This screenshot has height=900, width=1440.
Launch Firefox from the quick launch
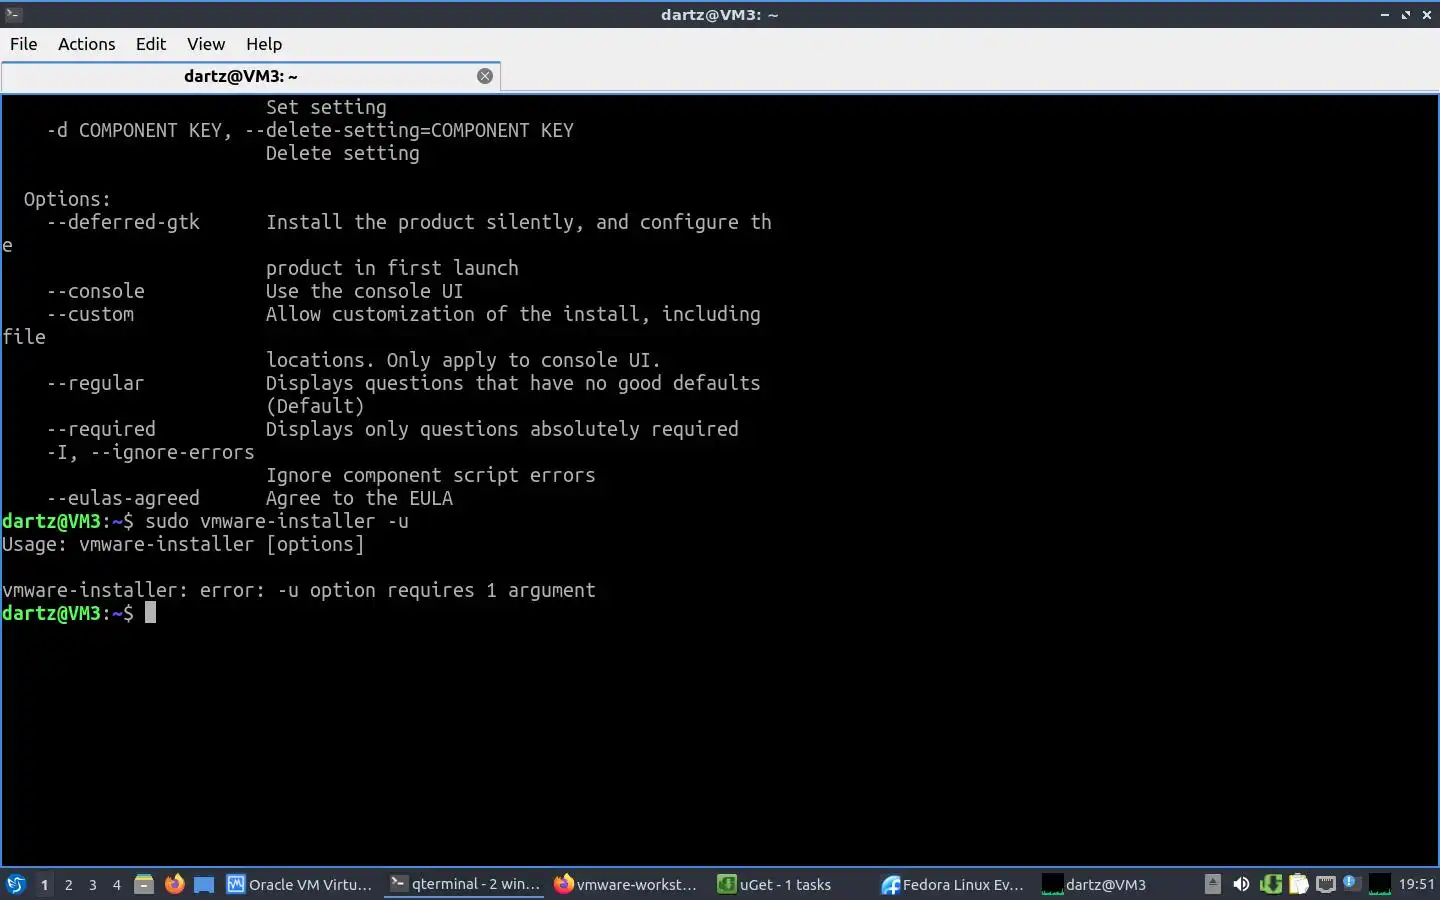click(174, 884)
